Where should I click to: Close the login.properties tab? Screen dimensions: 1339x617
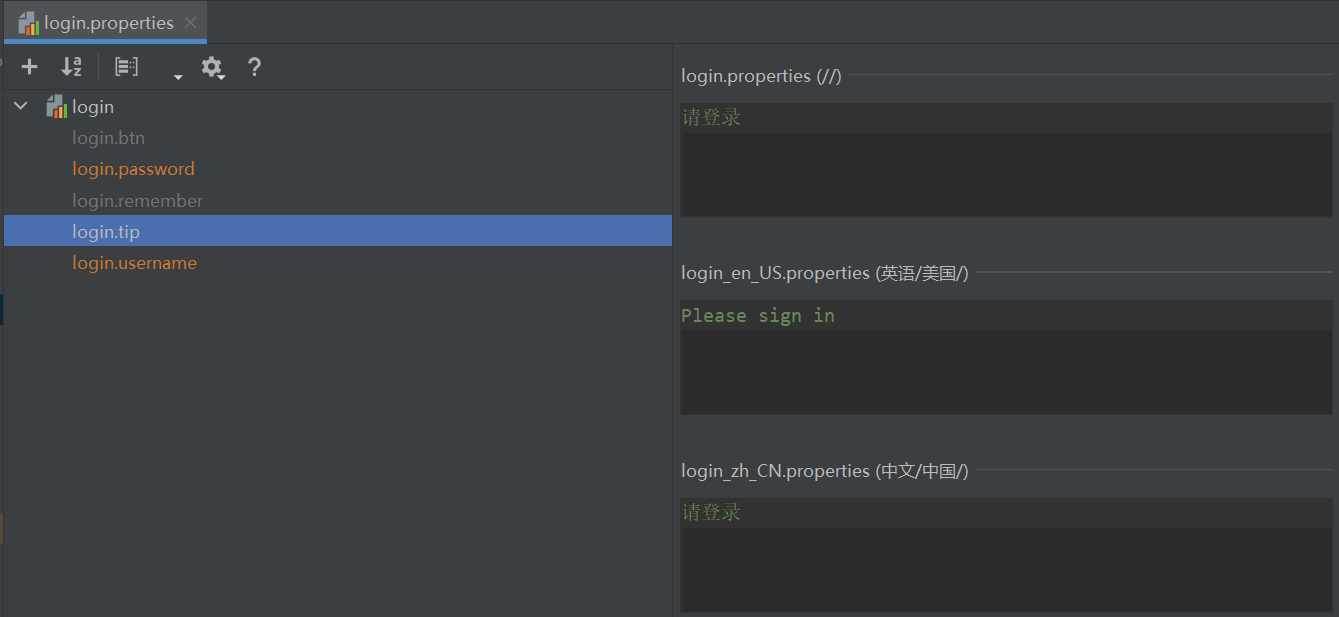tap(191, 23)
